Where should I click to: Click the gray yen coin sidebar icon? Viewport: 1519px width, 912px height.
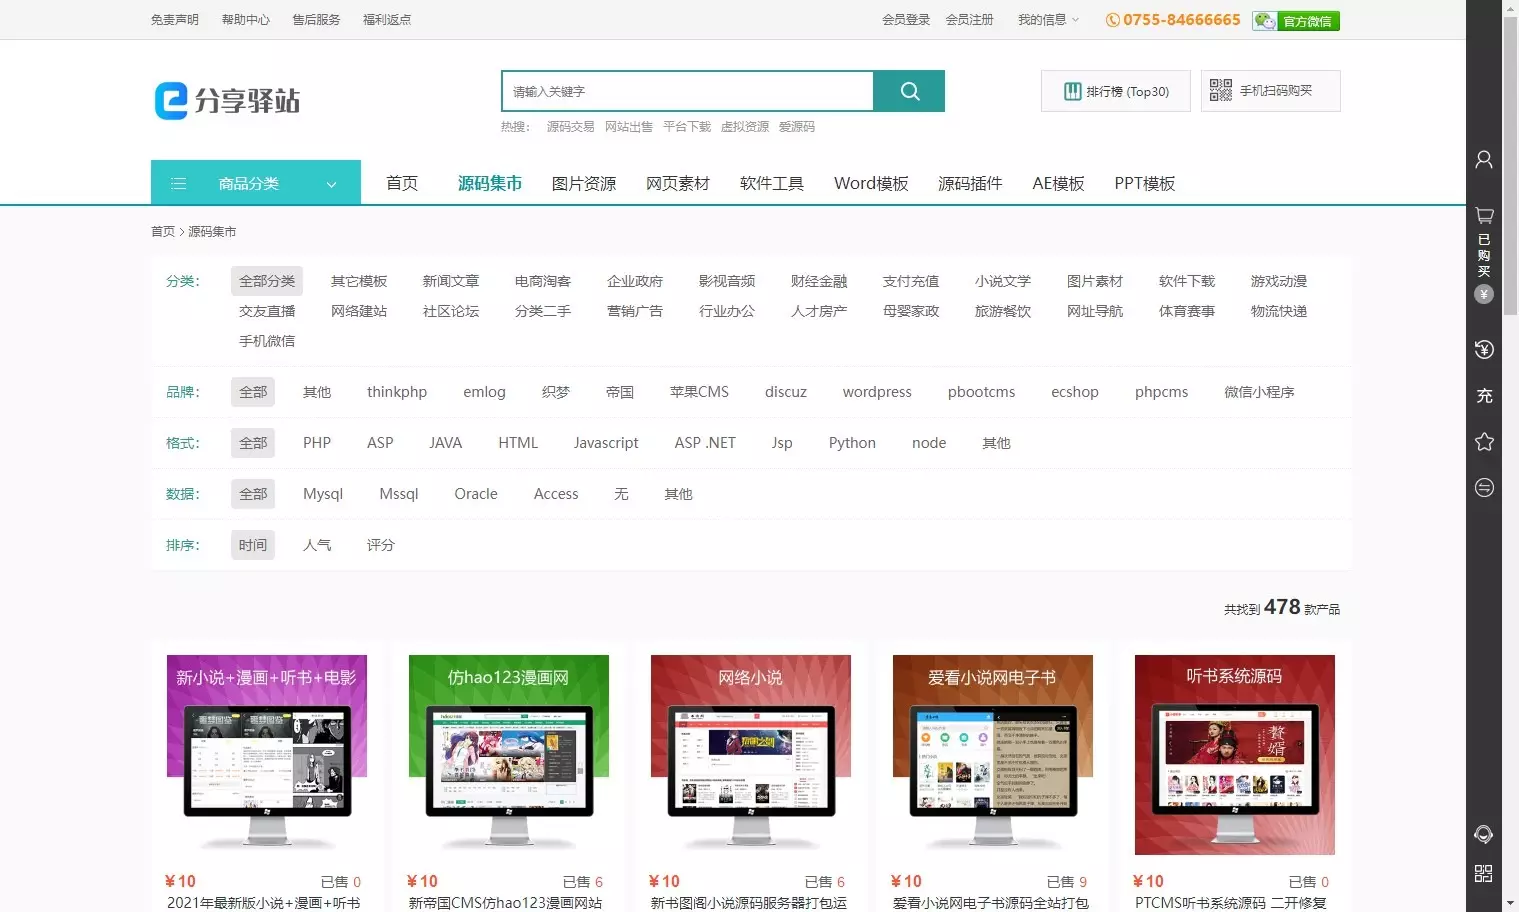(1484, 294)
